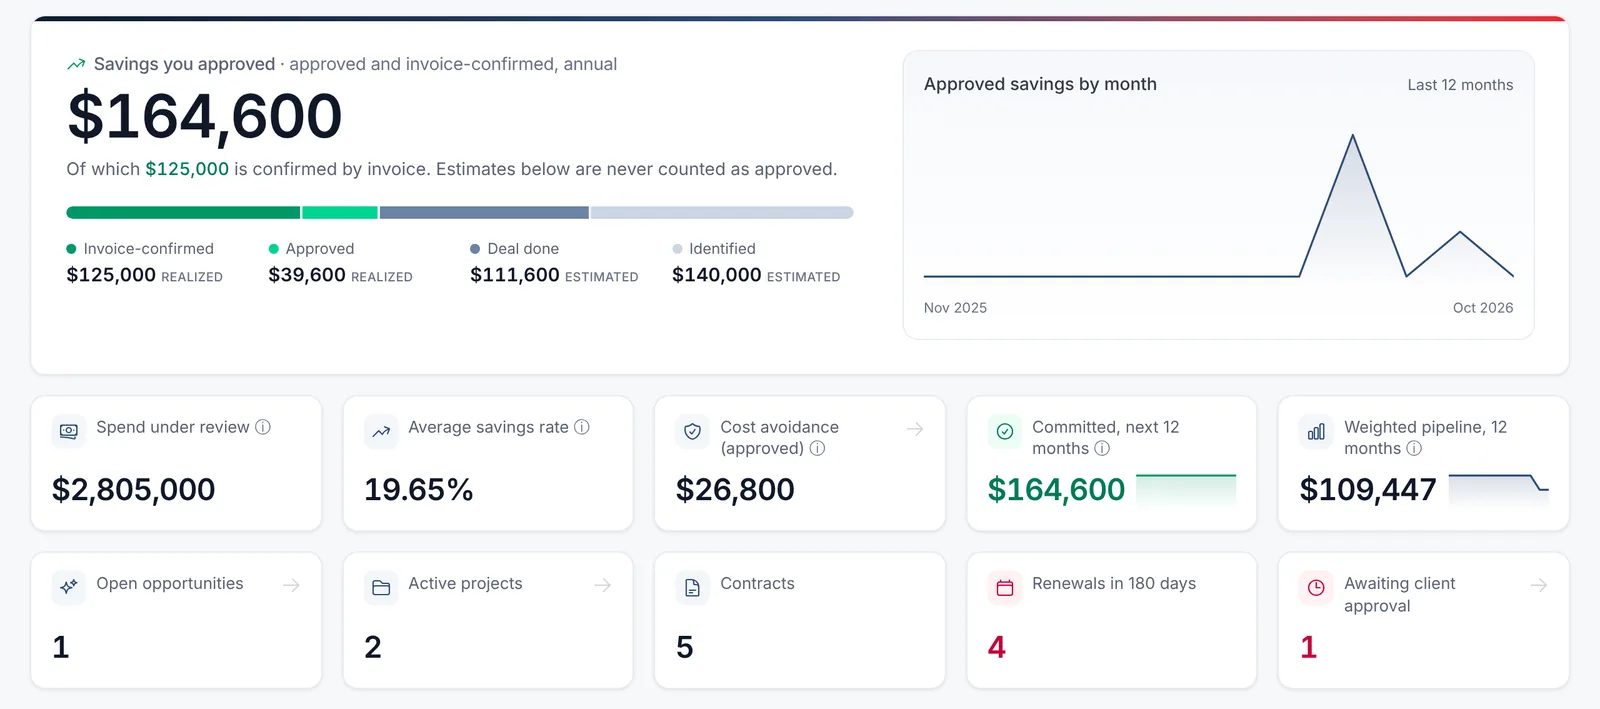Click the $109,447 weighted pipeline value

(x=1368, y=490)
